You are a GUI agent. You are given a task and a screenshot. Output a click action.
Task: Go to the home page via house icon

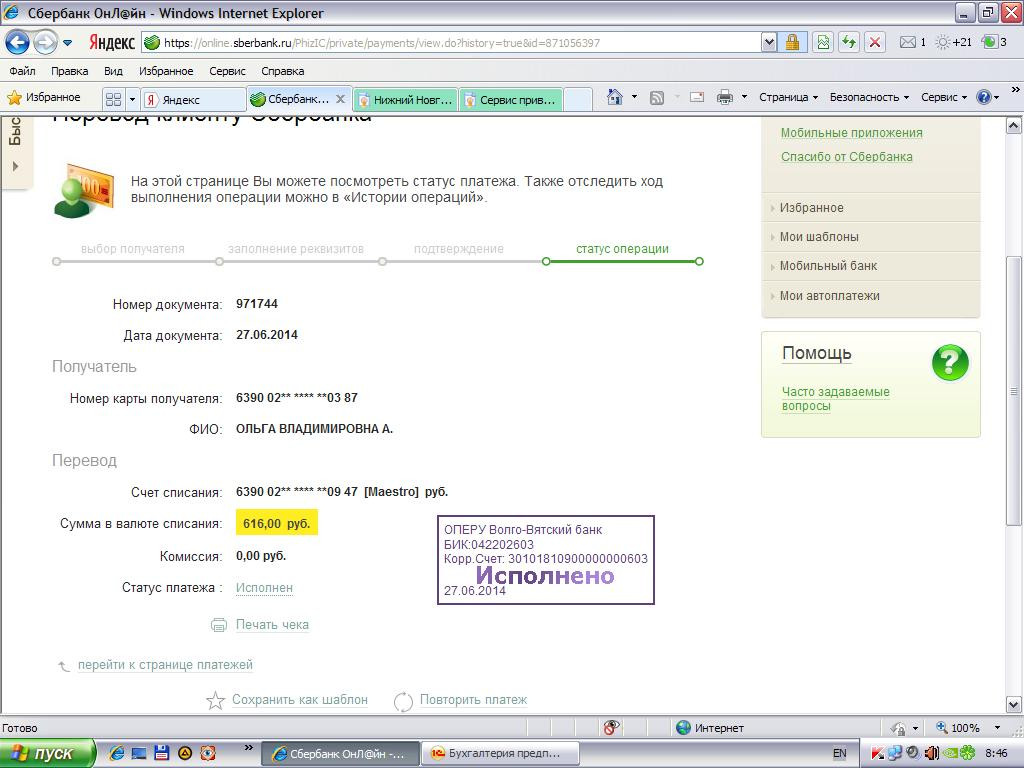(615, 97)
